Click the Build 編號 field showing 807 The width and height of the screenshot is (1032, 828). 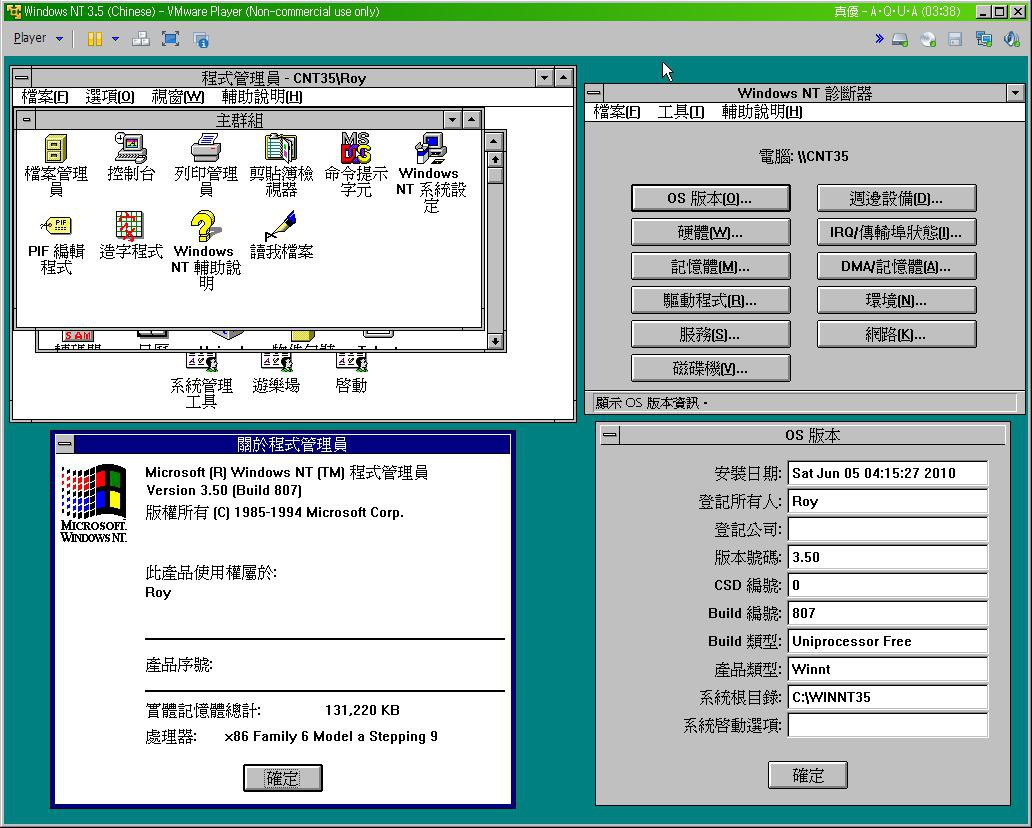pyautogui.click(x=887, y=613)
